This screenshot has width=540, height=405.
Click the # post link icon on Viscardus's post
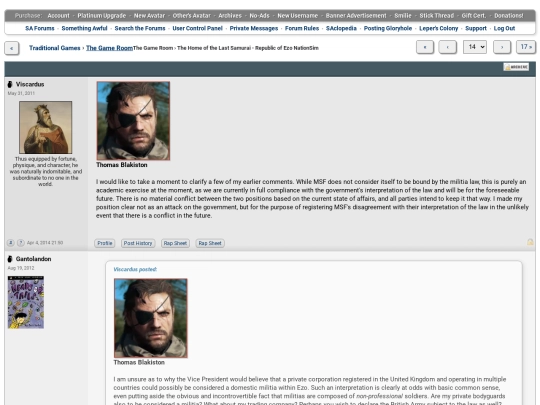[11, 243]
